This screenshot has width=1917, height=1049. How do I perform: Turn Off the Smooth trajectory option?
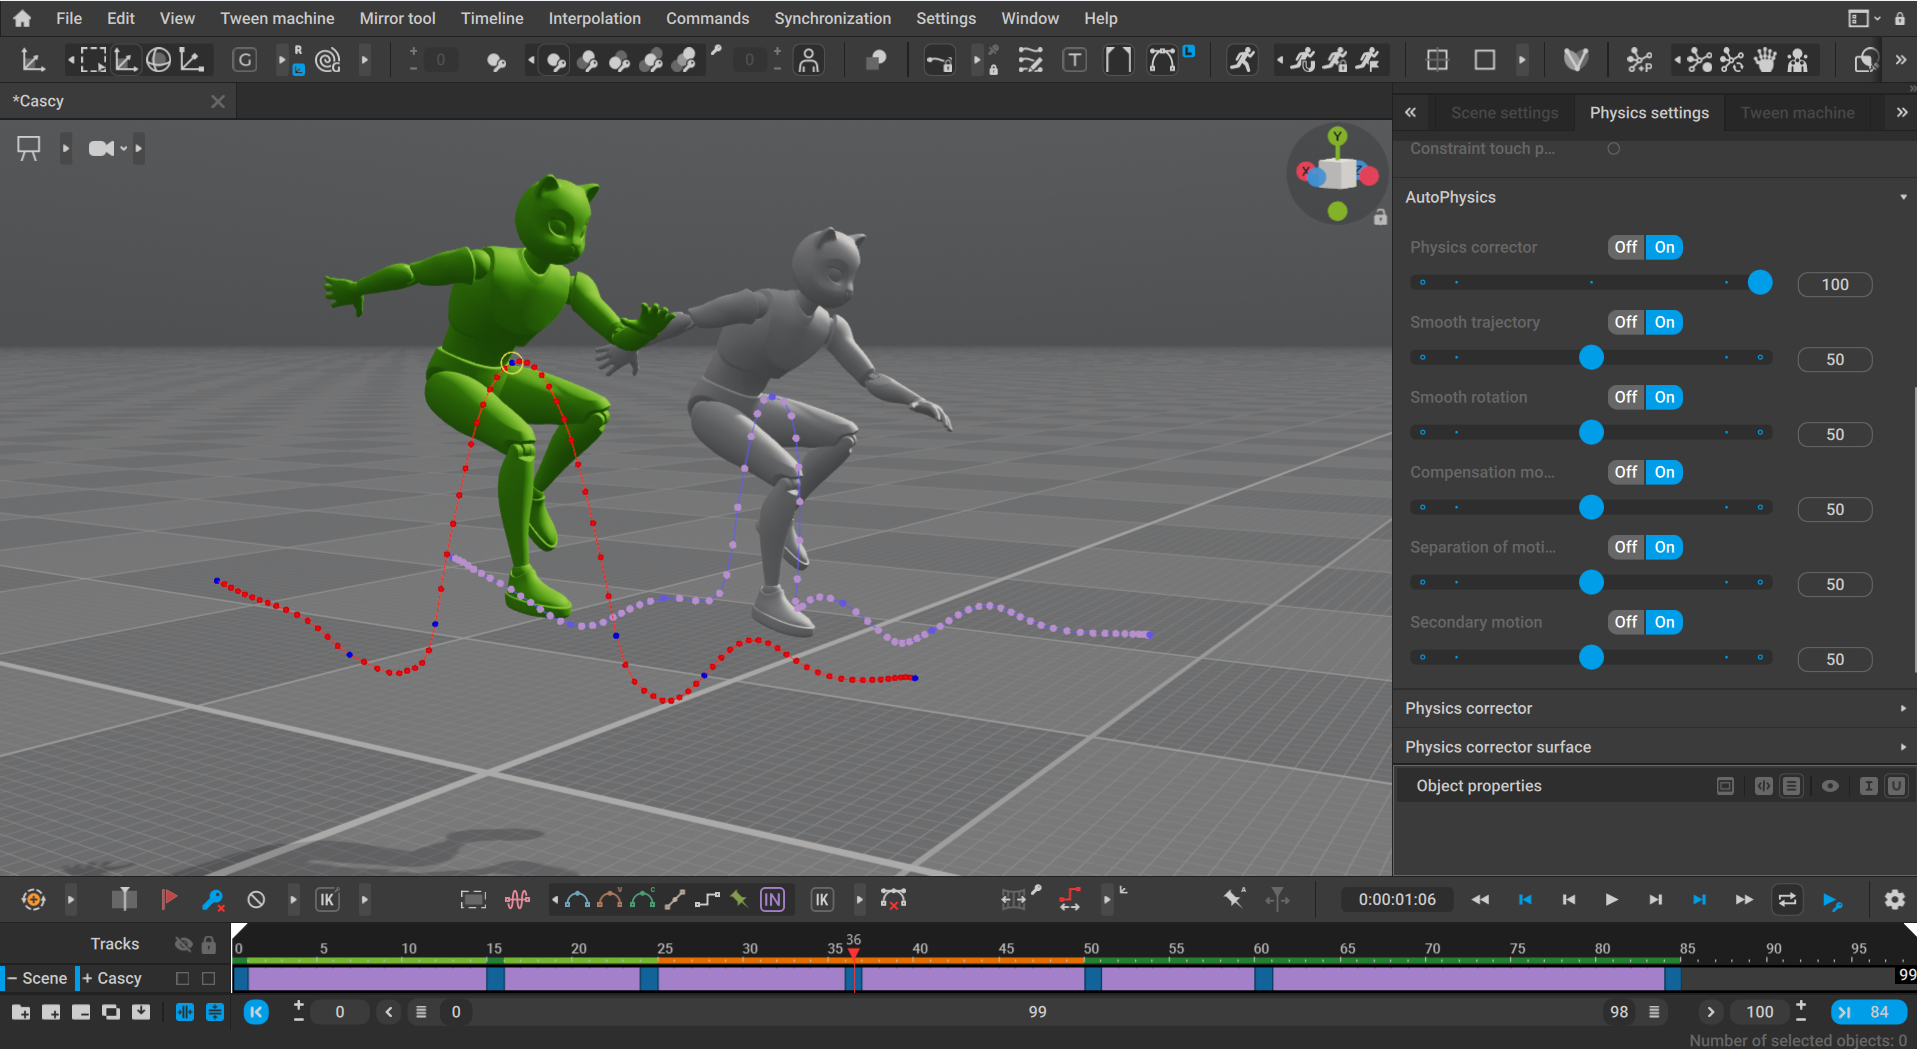[1626, 322]
